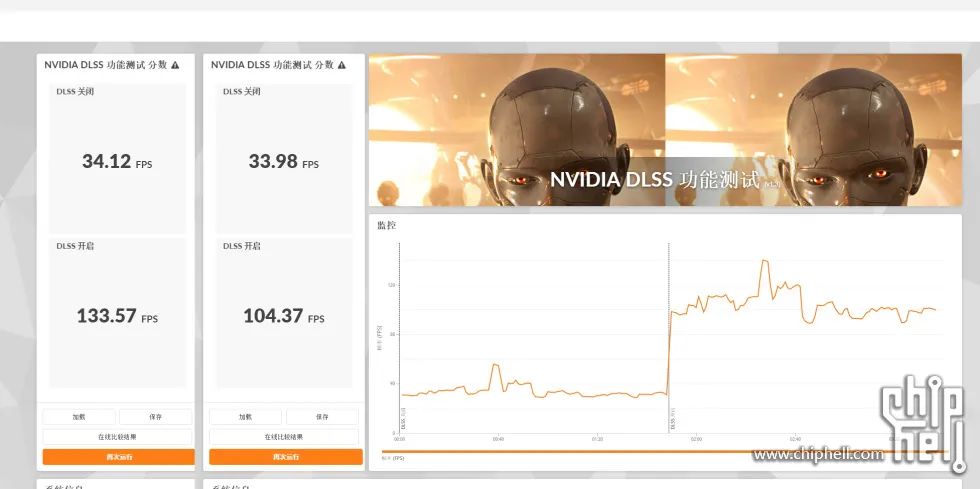Click the highest peak of the orange FPS line
980x489 pixels.
click(x=764, y=261)
